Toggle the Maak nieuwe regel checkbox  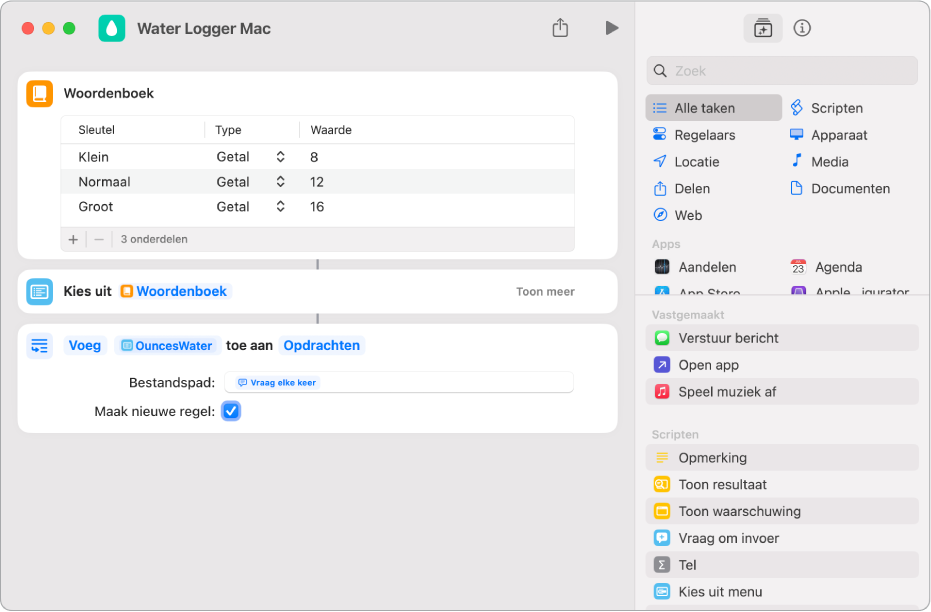[231, 411]
